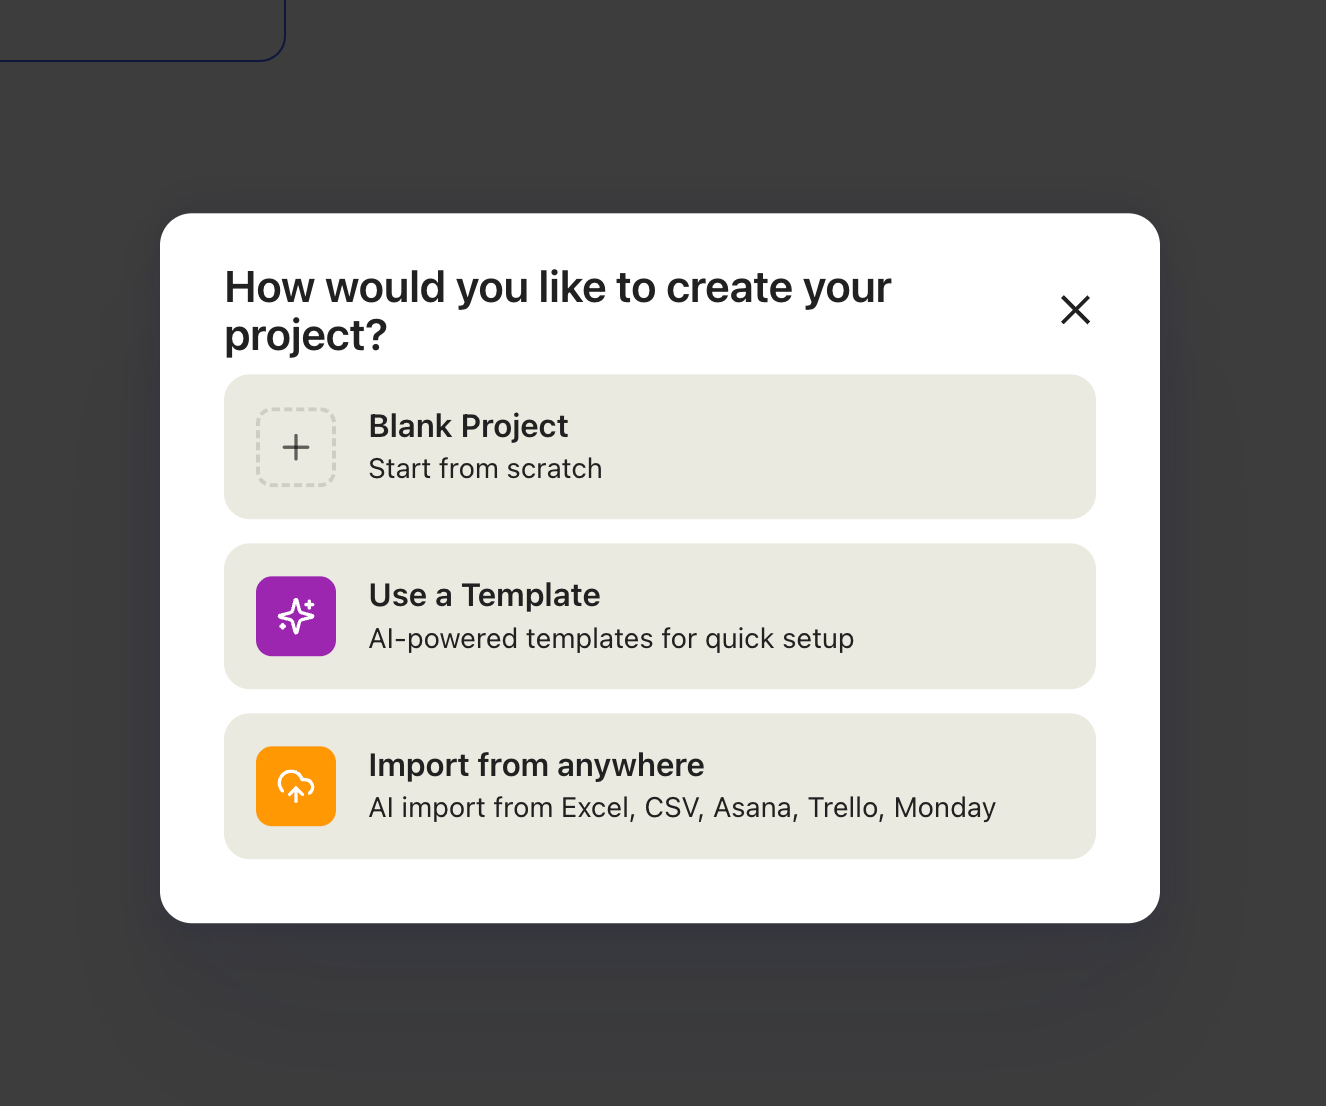Click the dashed square border around the plus

pos(259,447)
